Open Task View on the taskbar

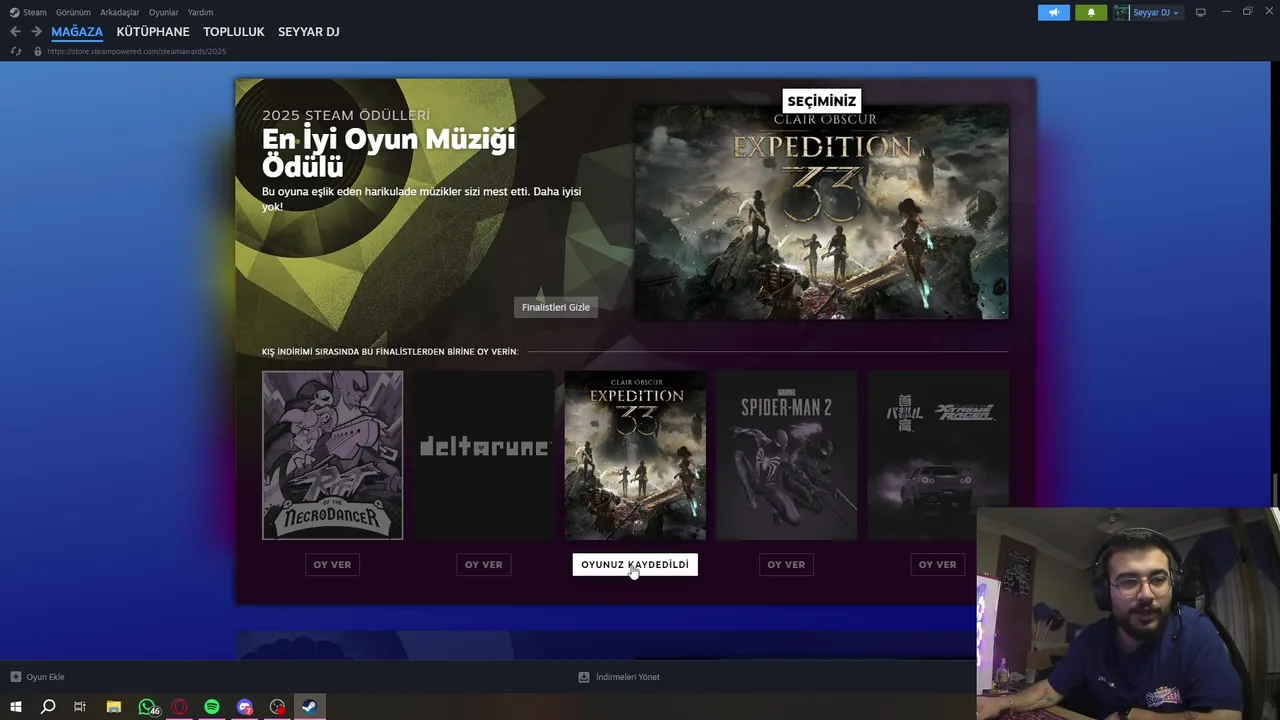80,707
